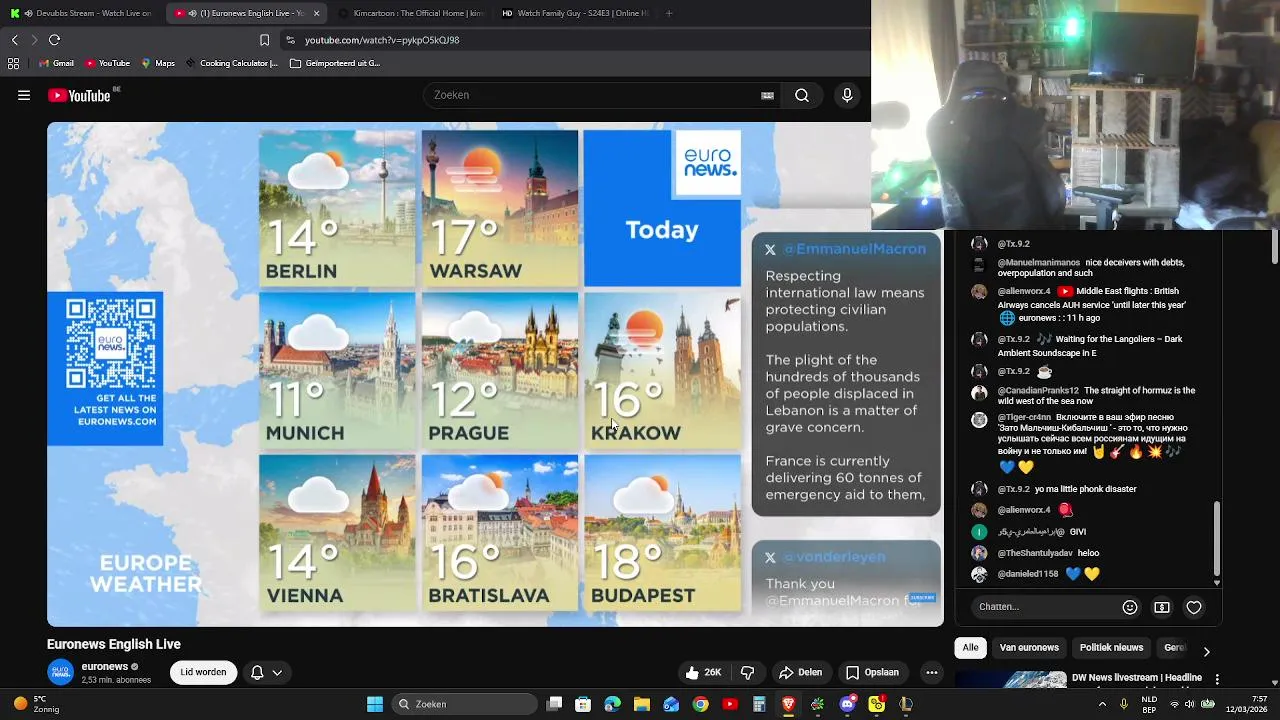Open Windows Start menu

click(x=375, y=704)
